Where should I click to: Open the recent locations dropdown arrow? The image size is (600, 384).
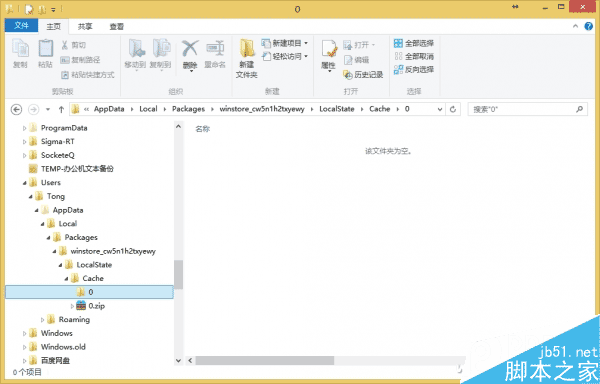tap(48, 109)
